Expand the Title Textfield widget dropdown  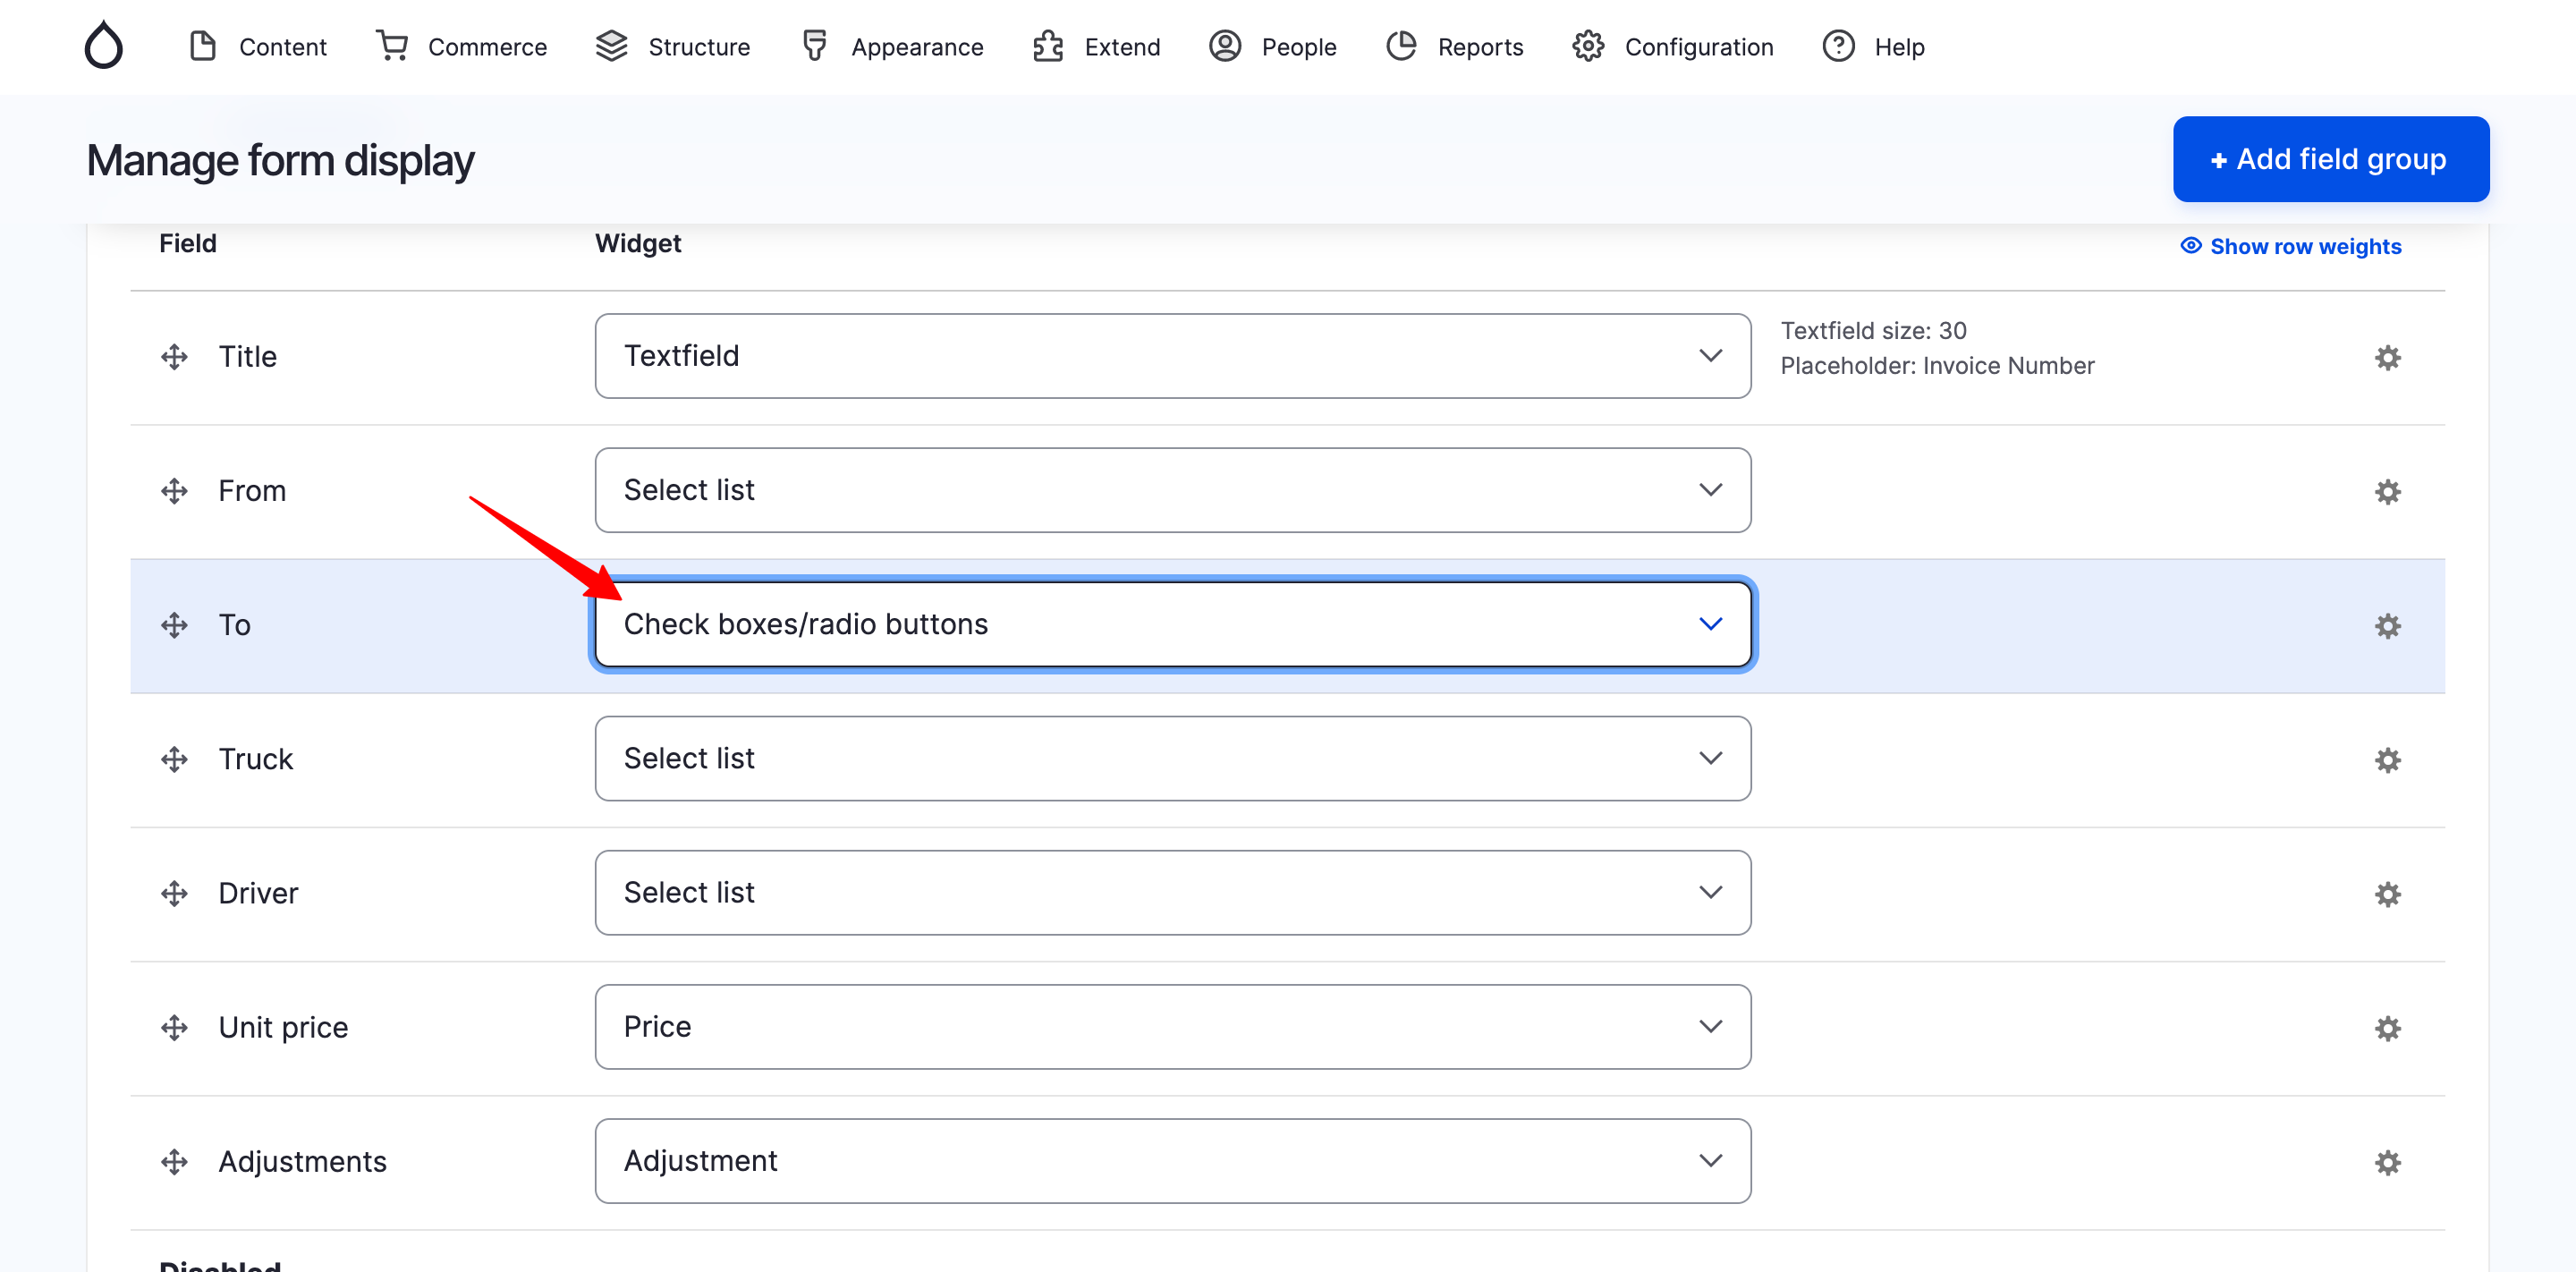(x=1172, y=356)
